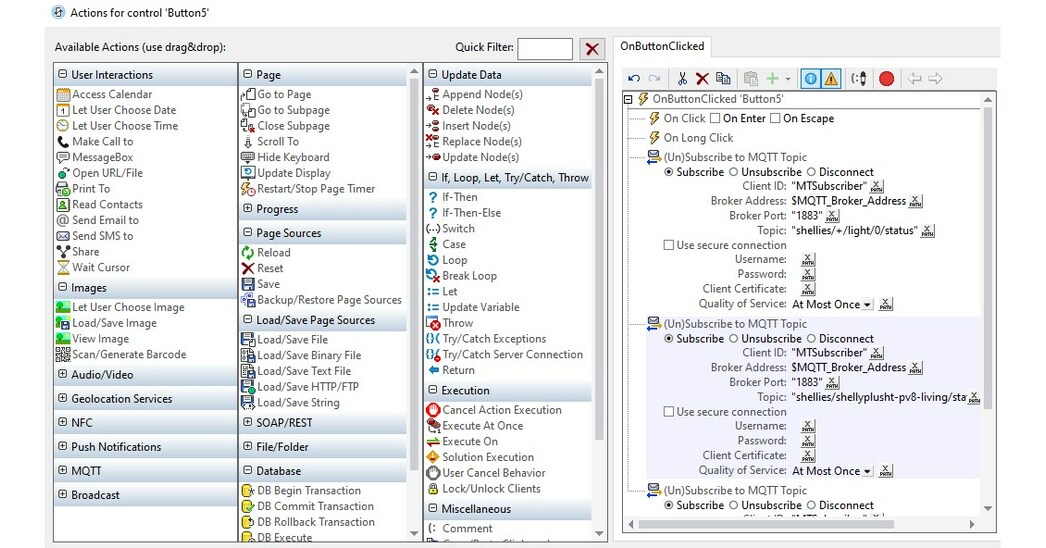The image size is (1046, 548).
Task: Select the MessageBox action
Action: pyautogui.click(x=102, y=157)
